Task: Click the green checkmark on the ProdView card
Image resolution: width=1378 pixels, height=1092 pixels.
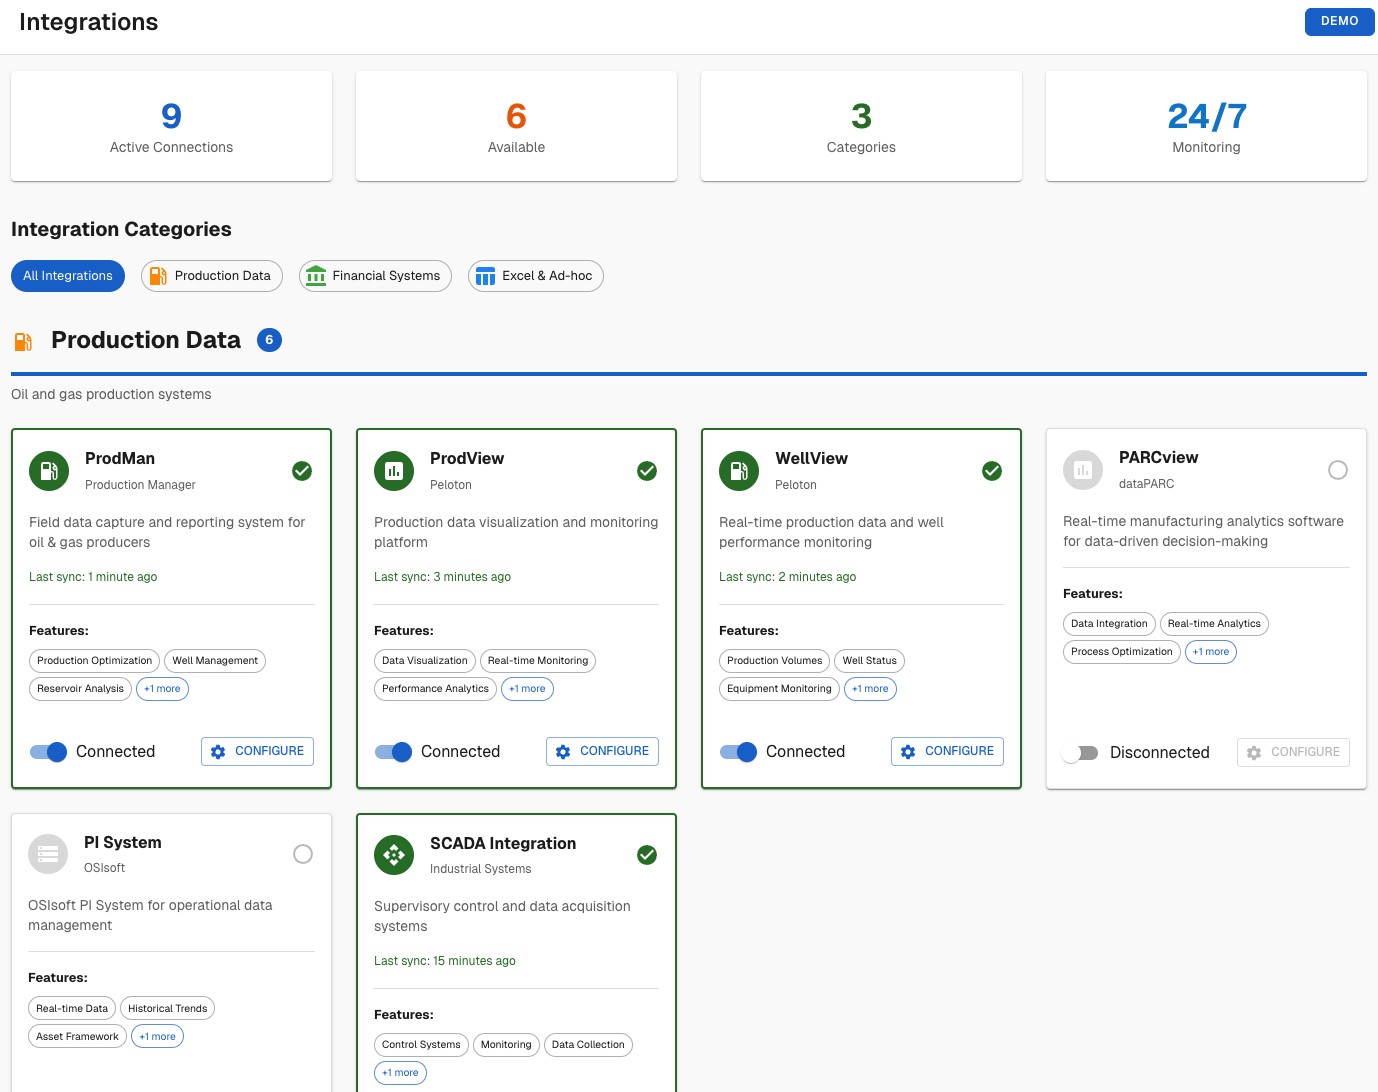Action: click(647, 470)
